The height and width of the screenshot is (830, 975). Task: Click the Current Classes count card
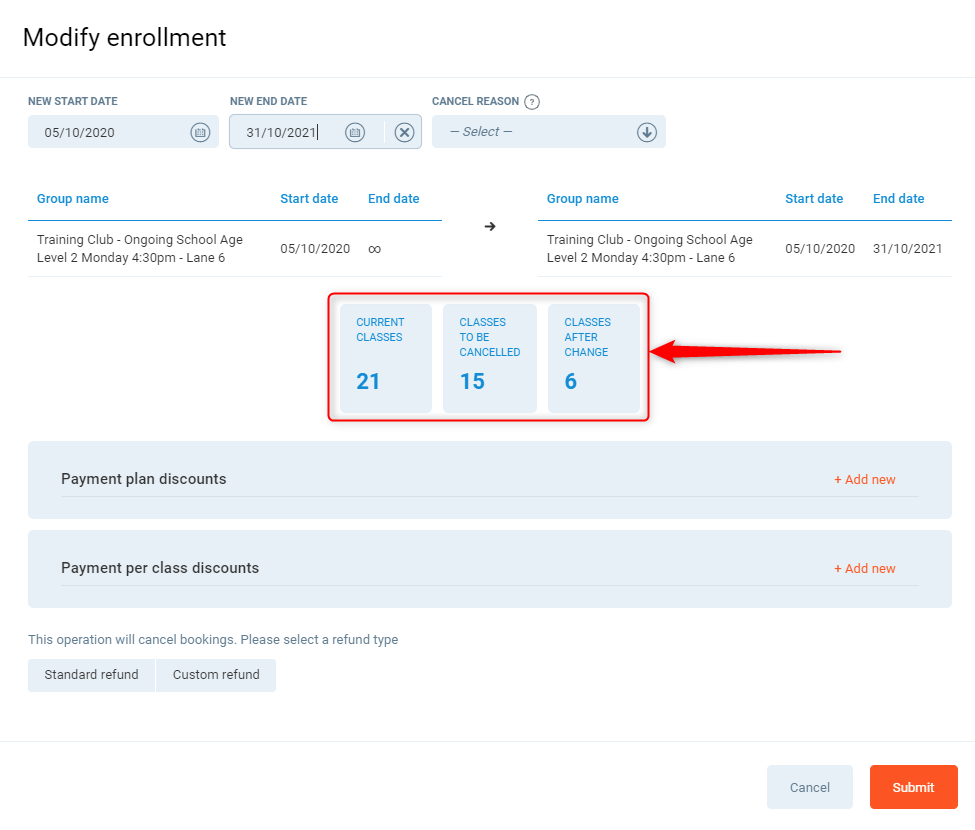[385, 358]
